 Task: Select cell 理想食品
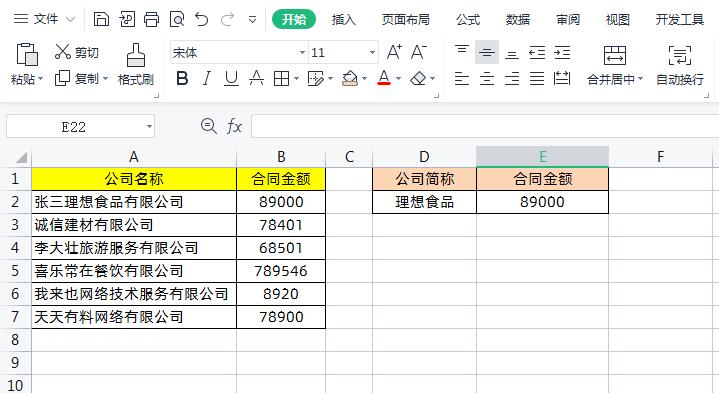pyautogui.click(x=425, y=202)
